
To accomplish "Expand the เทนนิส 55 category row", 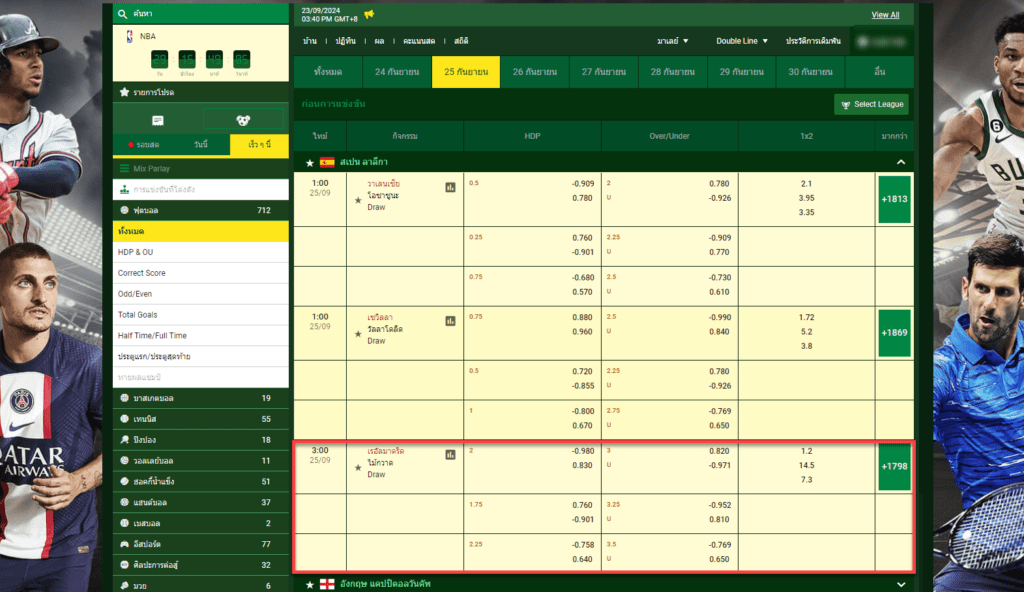I will click(x=200, y=419).
